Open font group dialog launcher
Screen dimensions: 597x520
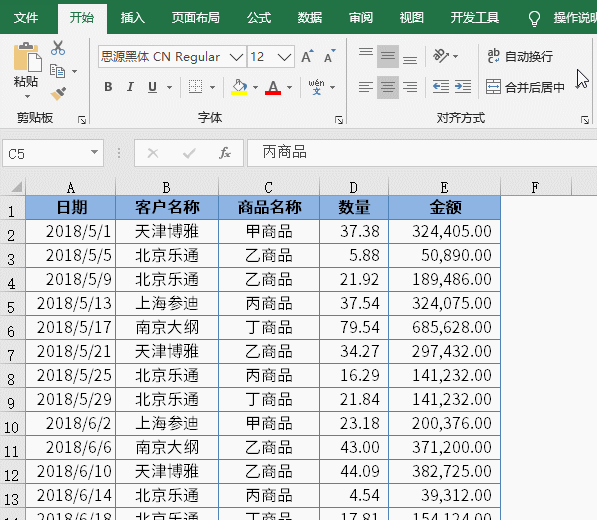[x=339, y=120]
